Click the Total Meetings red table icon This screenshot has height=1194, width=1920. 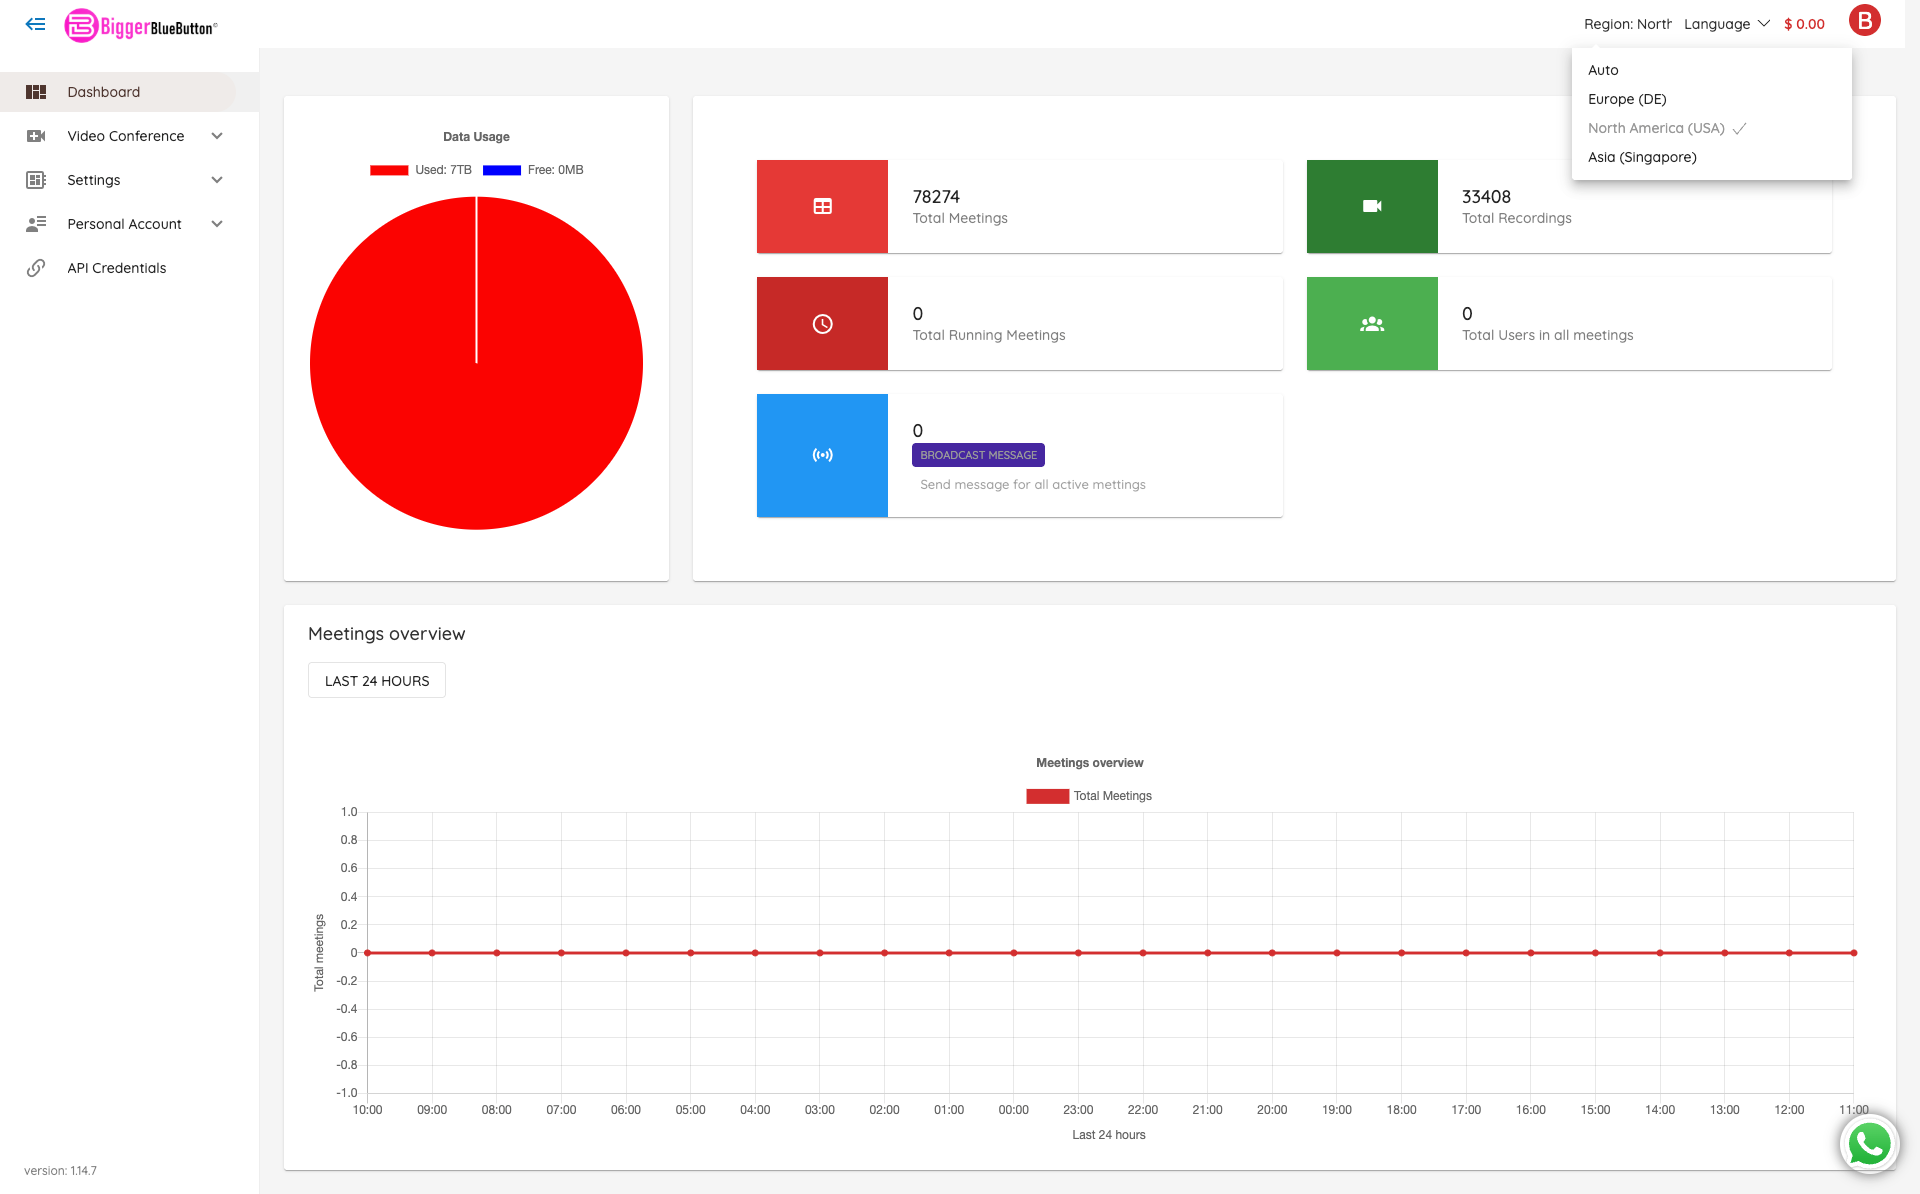click(822, 206)
